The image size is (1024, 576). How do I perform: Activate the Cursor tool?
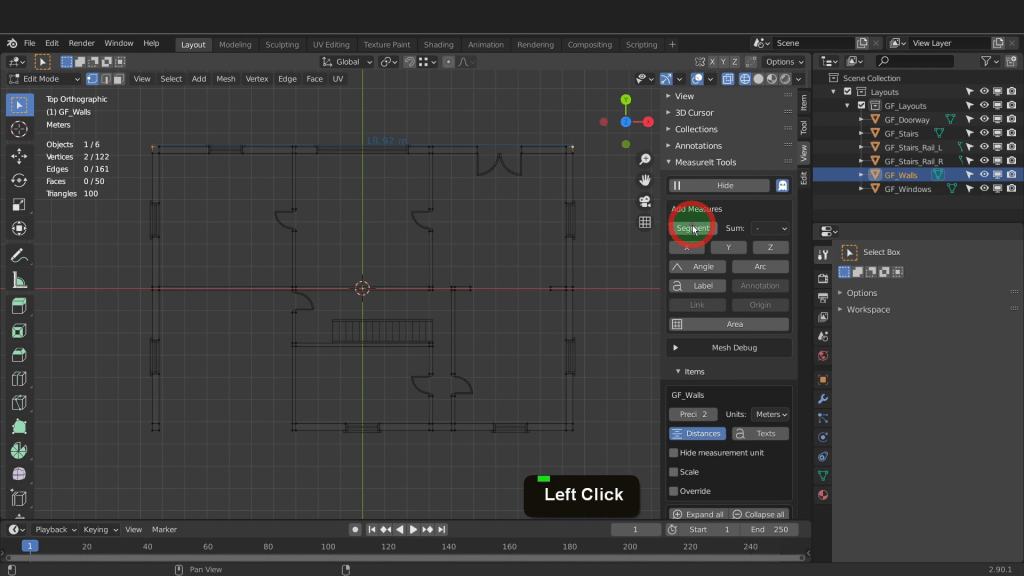(18, 130)
